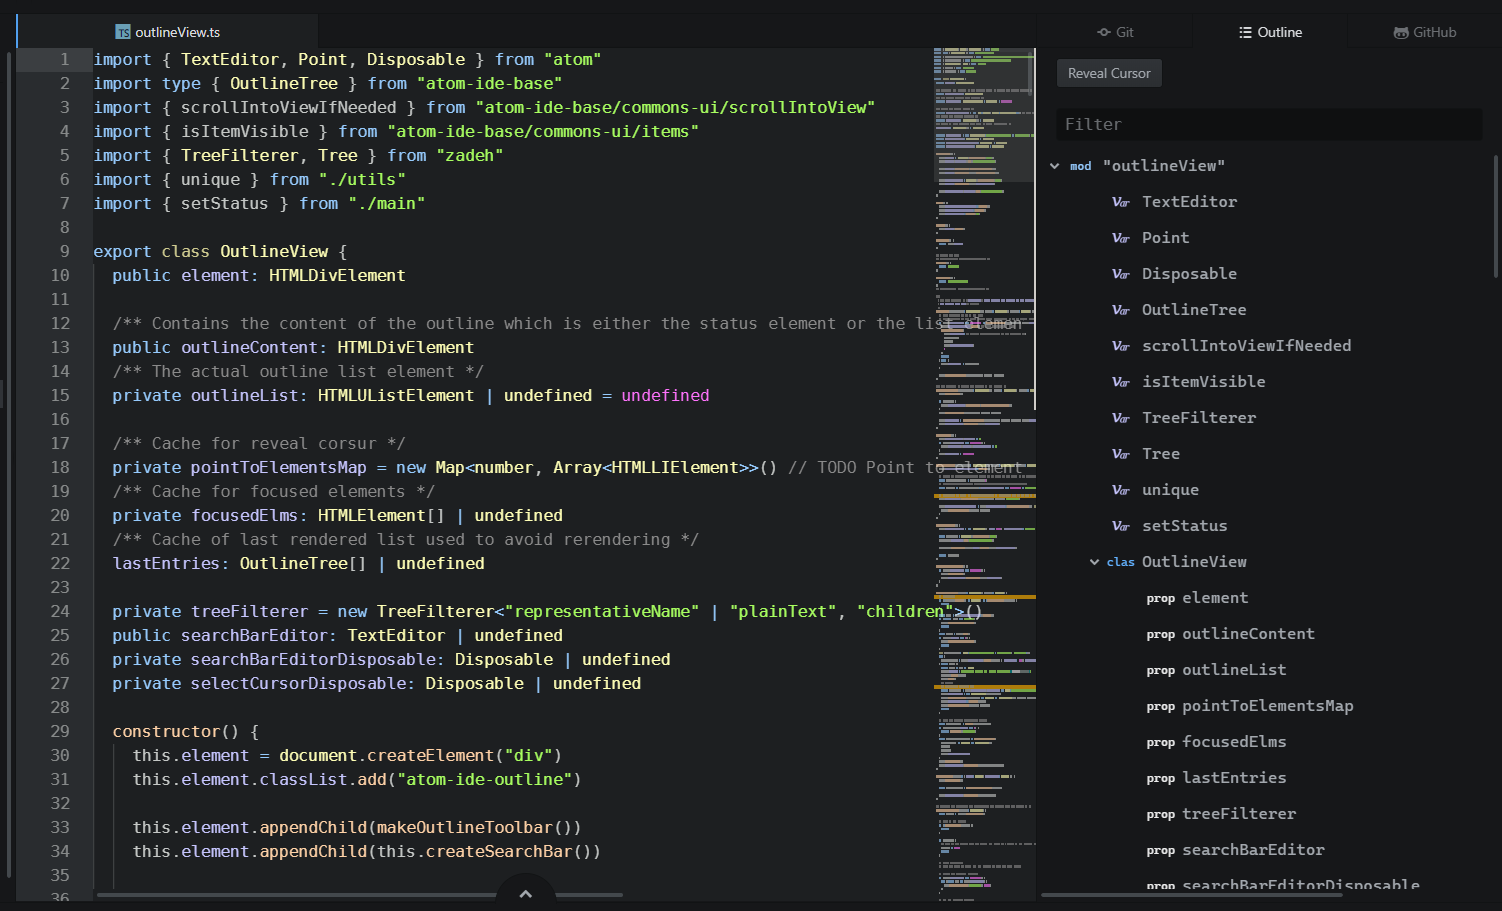Open the GitHub panel tab
This screenshot has width=1502, height=911.
point(1424,32)
